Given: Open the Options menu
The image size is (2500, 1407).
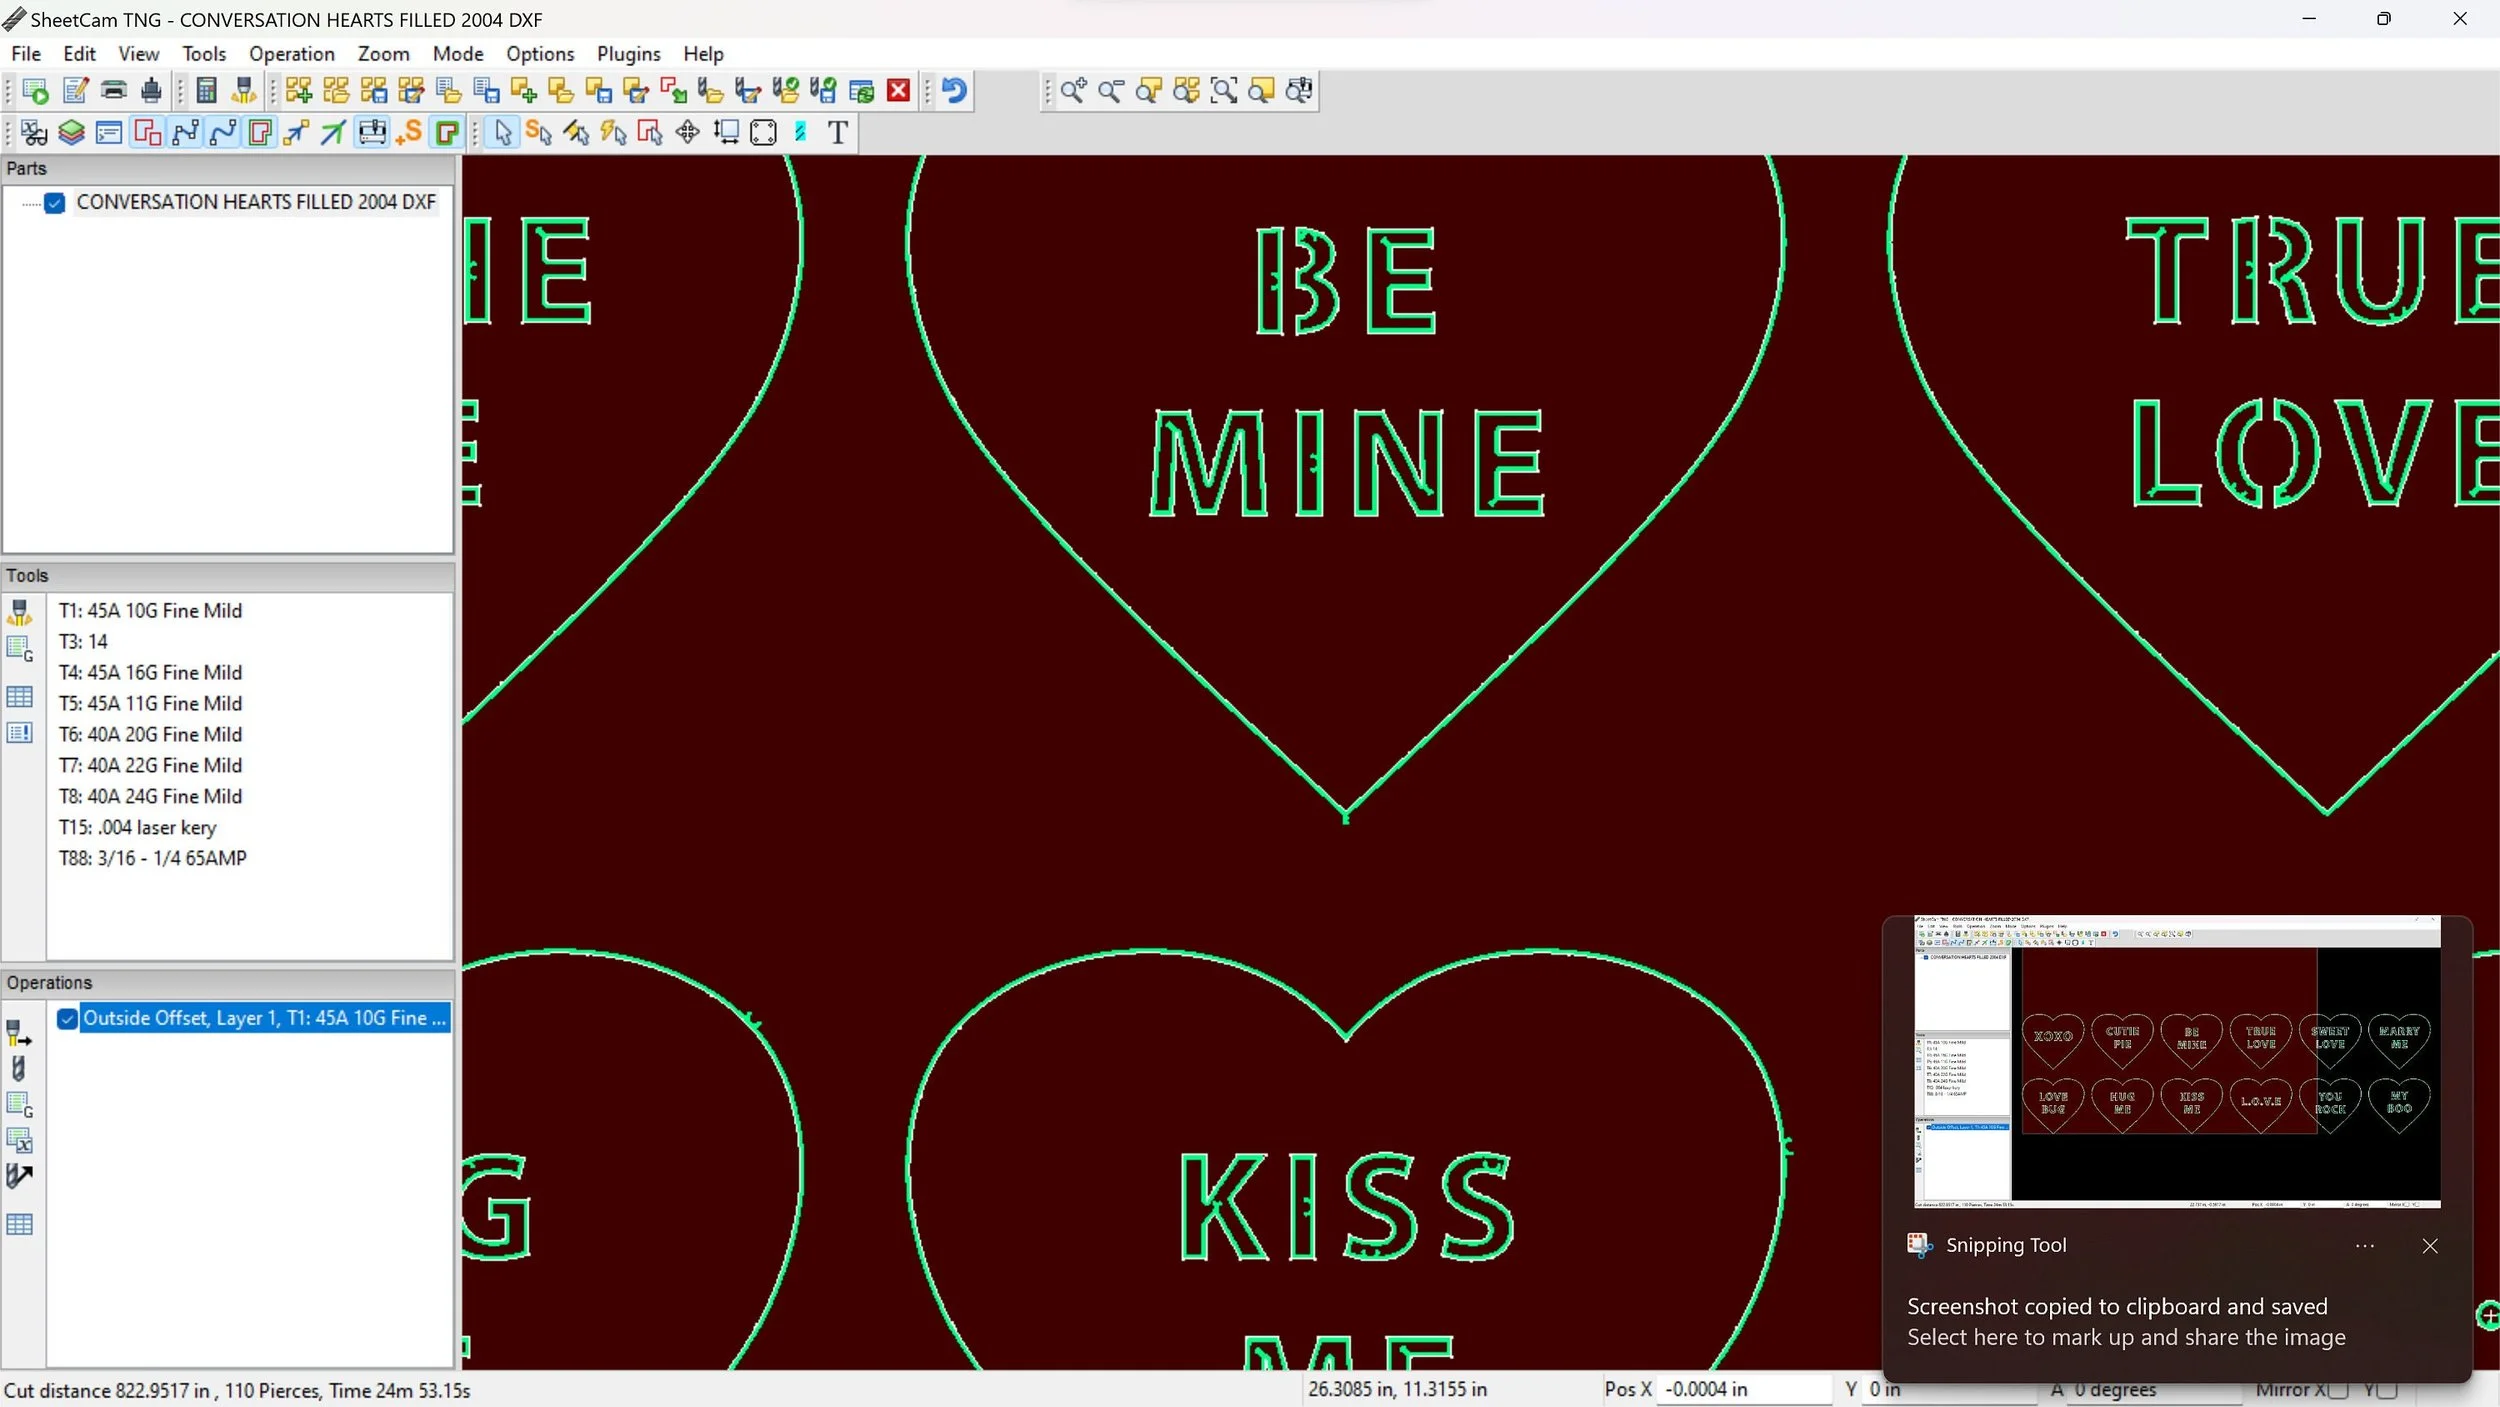Looking at the screenshot, I should (540, 54).
